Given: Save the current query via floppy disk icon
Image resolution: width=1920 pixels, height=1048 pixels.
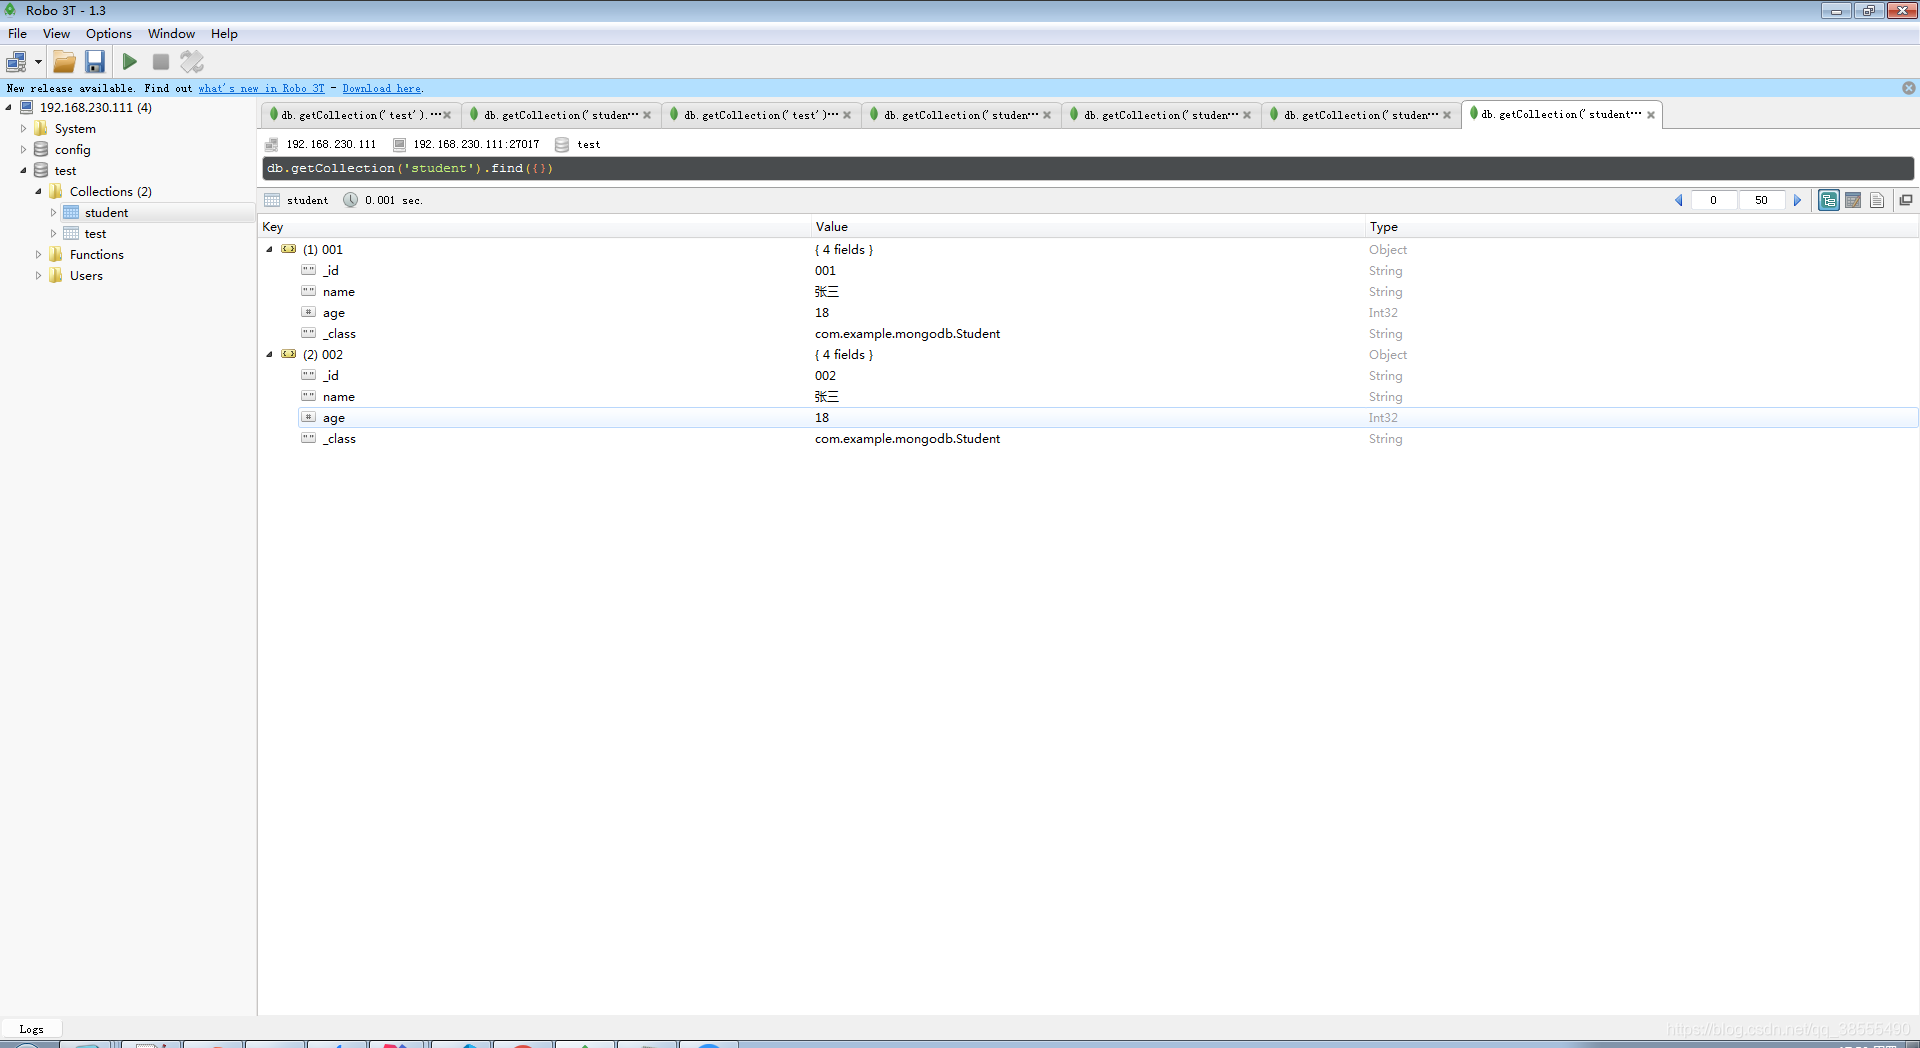Looking at the screenshot, I should pos(95,61).
